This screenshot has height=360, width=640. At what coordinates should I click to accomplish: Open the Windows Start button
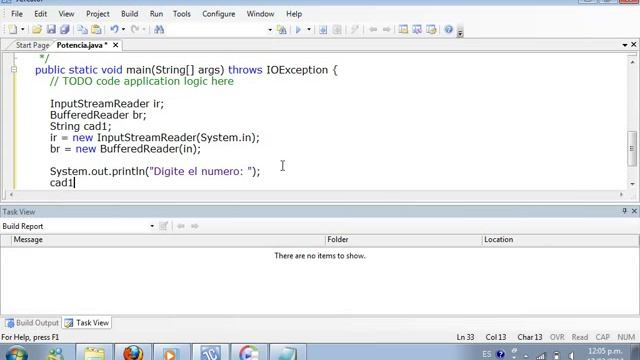click(x=16, y=353)
